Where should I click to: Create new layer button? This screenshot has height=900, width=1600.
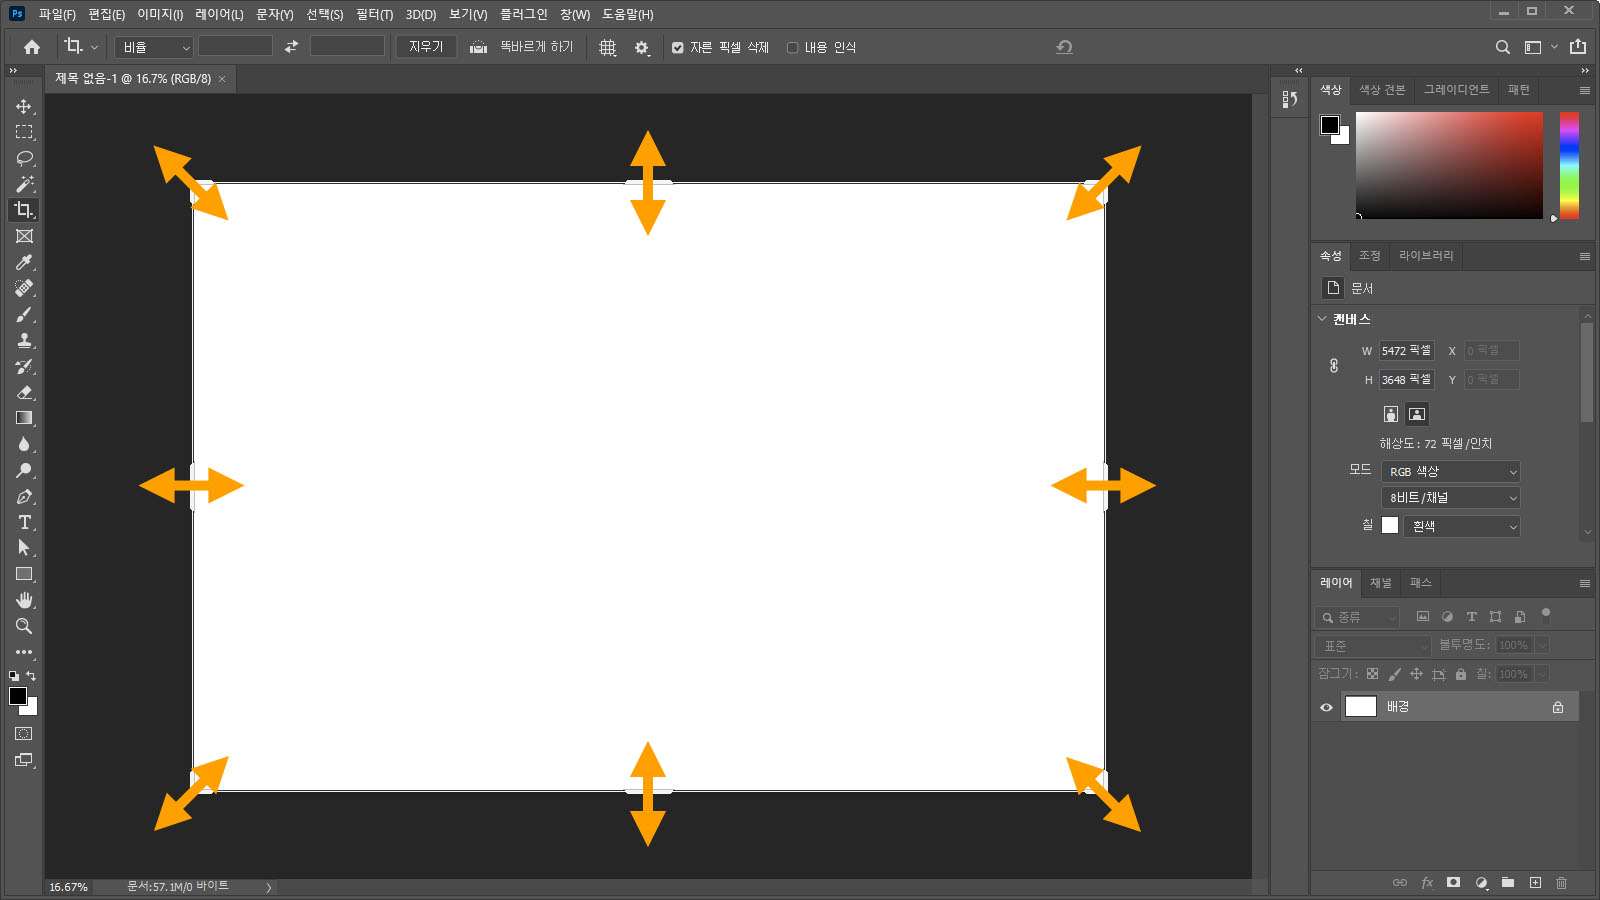(x=1535, y=883)
